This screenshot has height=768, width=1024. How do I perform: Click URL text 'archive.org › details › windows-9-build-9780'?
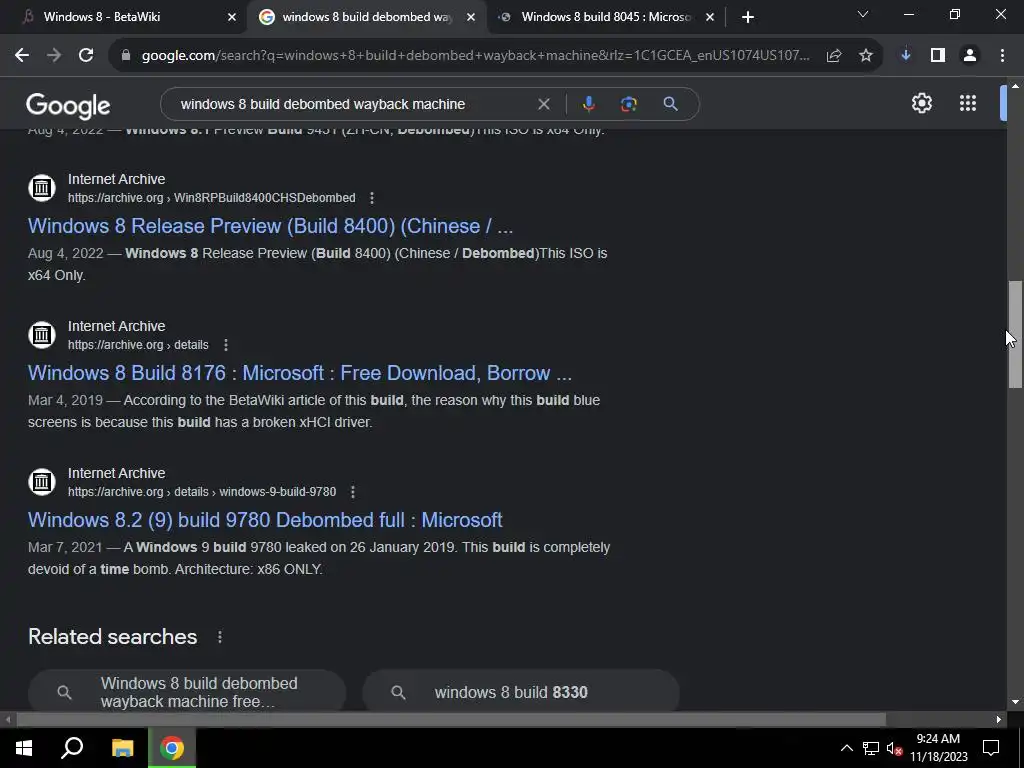point(202,492)
